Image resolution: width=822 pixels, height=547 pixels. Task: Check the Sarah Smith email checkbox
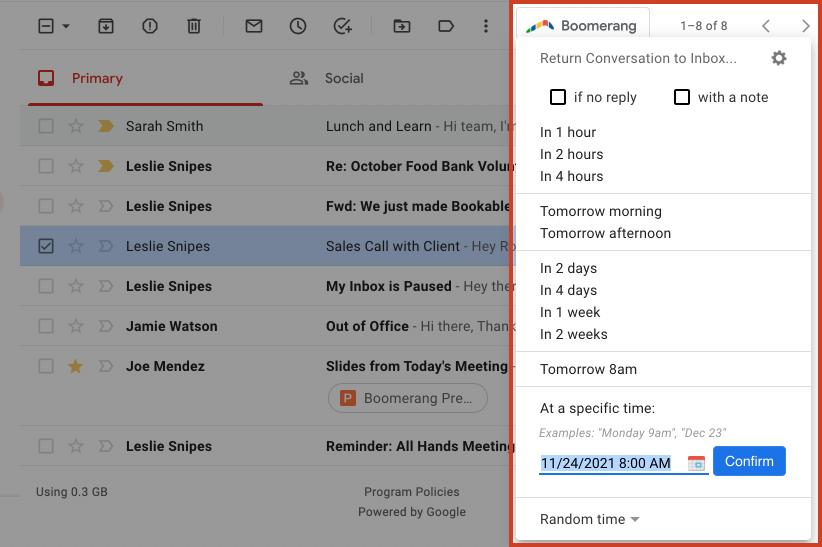(46, 126)
